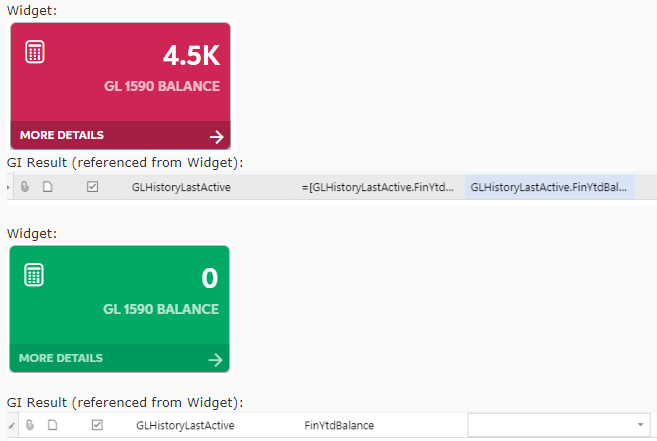The image size is (657, 441).
Task: Click MORE DETAILS on the red widget
Action: (61, 135)
